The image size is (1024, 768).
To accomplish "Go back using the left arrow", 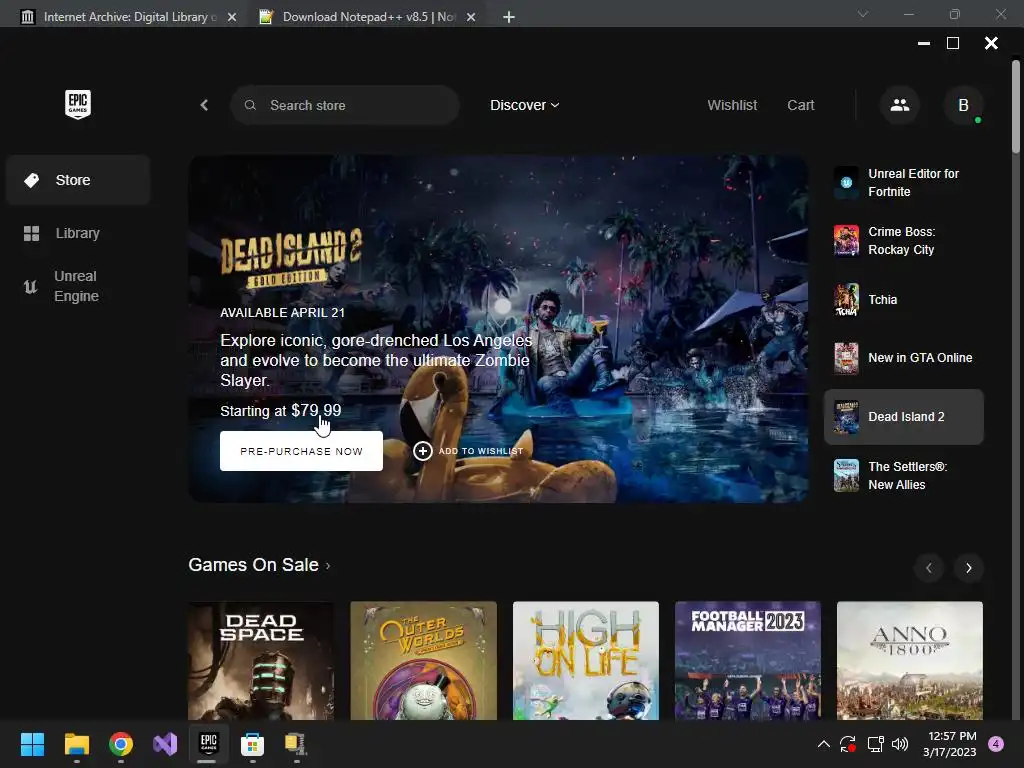I will point(204,105).
